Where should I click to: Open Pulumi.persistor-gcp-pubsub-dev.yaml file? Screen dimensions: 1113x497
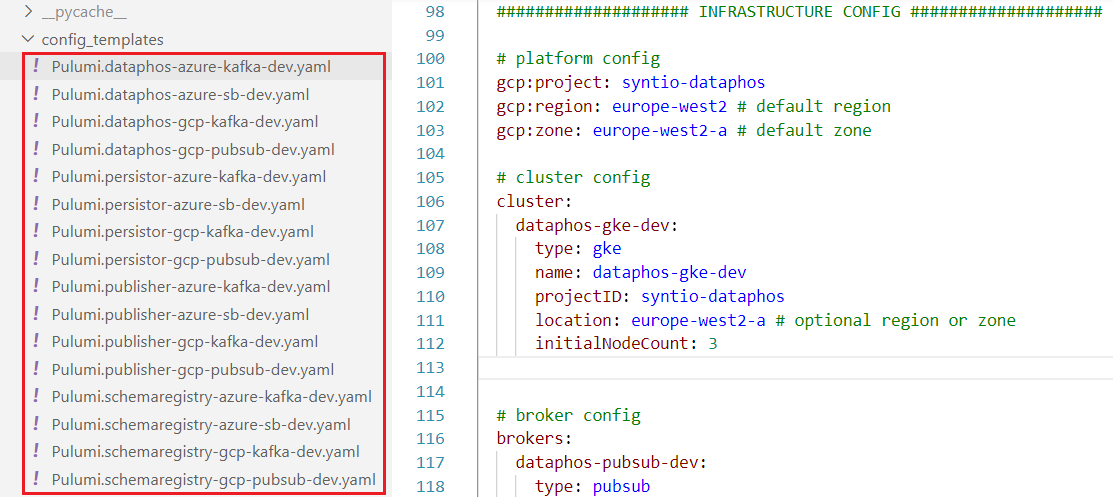point(191,260)
